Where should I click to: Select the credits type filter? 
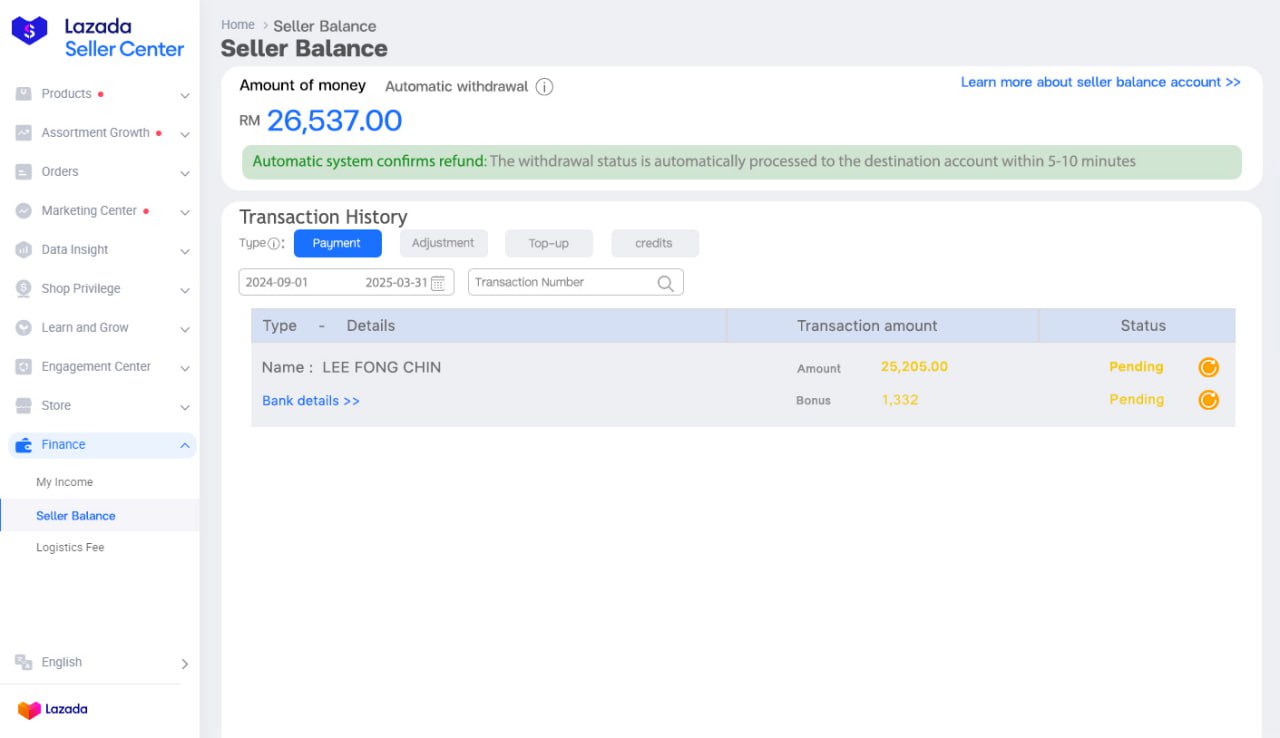click(654, 243)
